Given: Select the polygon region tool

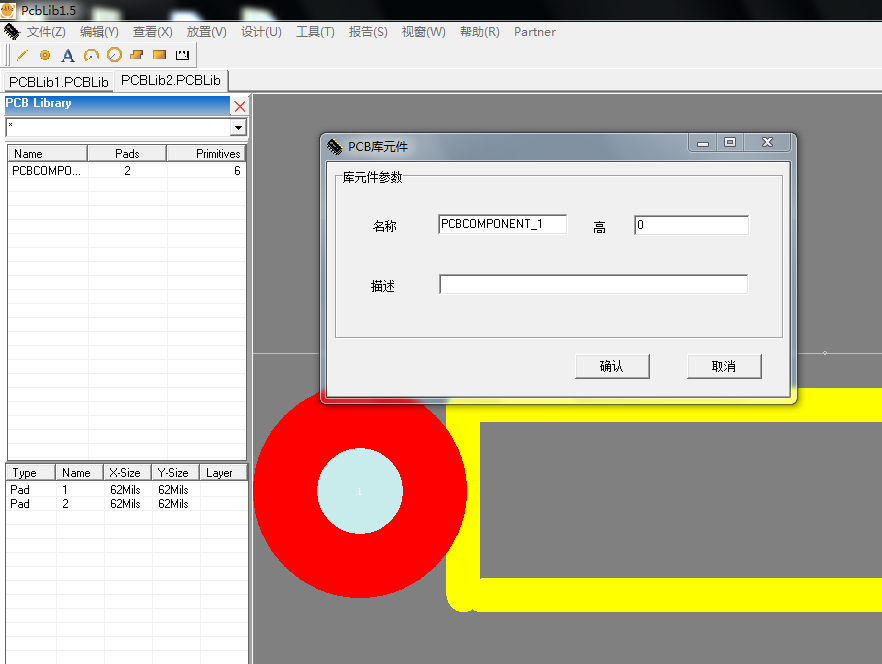Looking at the screenshot, I should tap(137, 55).
